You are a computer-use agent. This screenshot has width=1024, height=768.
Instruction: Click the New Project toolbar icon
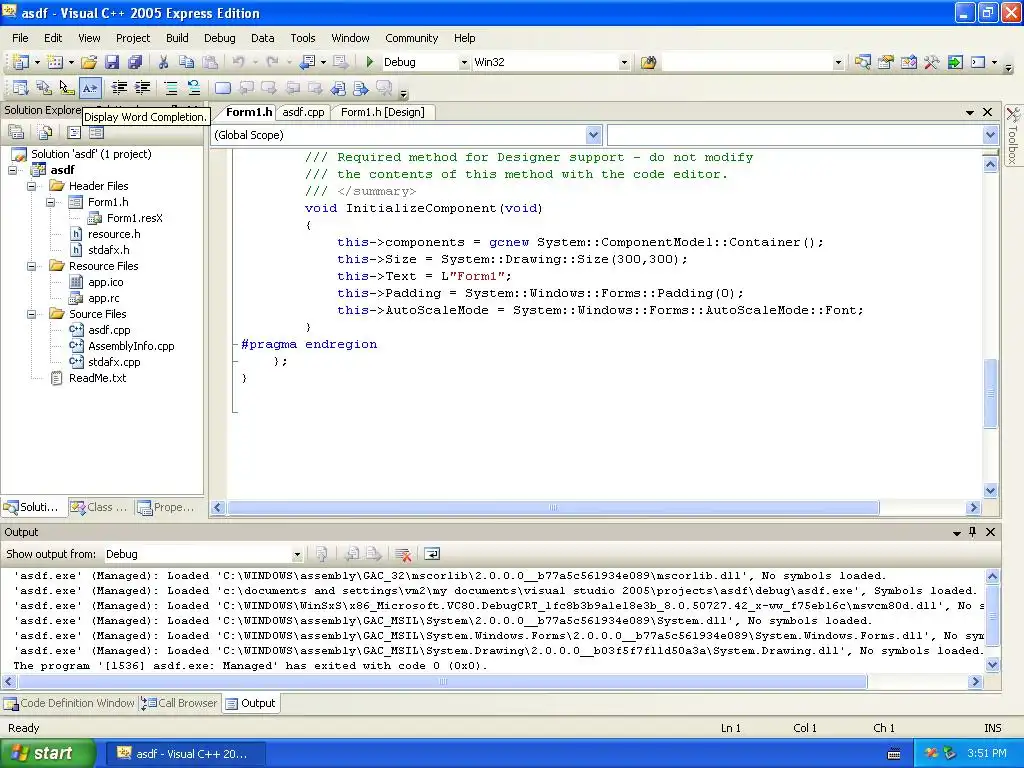tap(21, 62)
